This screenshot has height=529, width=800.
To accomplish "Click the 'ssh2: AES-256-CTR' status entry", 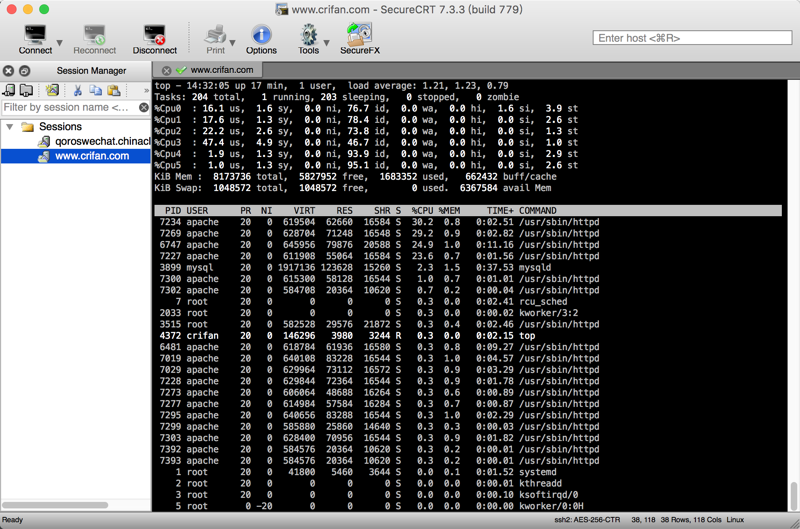I will coord(587,520).
